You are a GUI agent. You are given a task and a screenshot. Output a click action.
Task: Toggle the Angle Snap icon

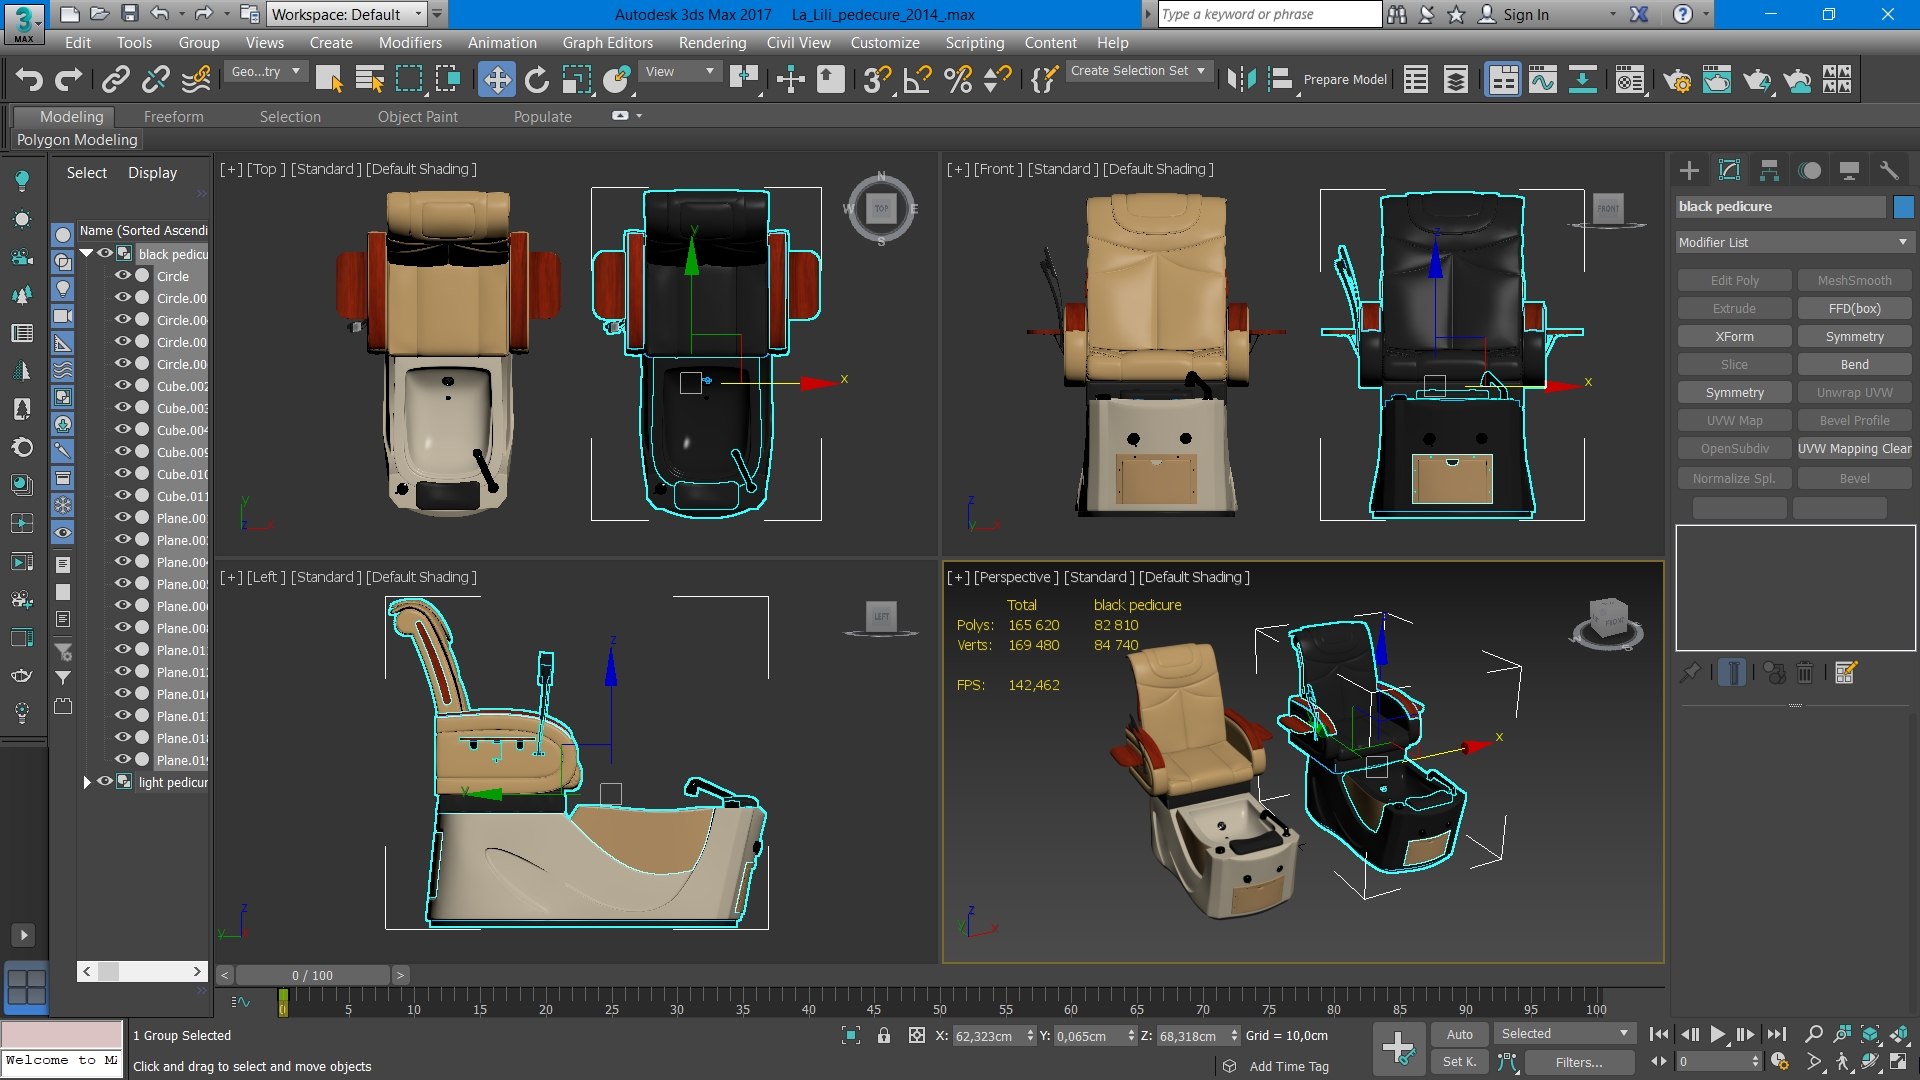(917, 79)
